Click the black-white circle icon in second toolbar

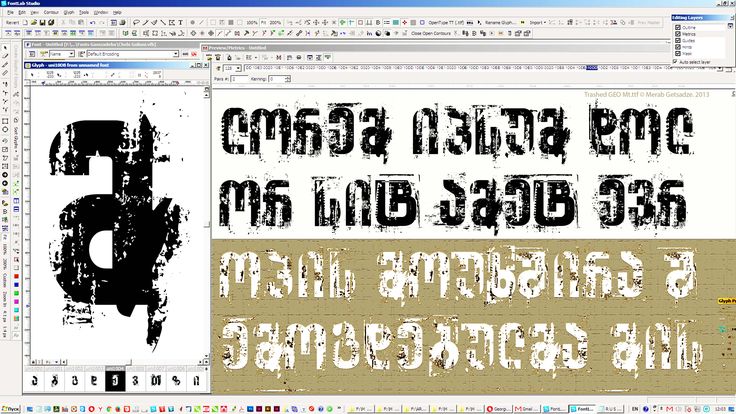378,33
